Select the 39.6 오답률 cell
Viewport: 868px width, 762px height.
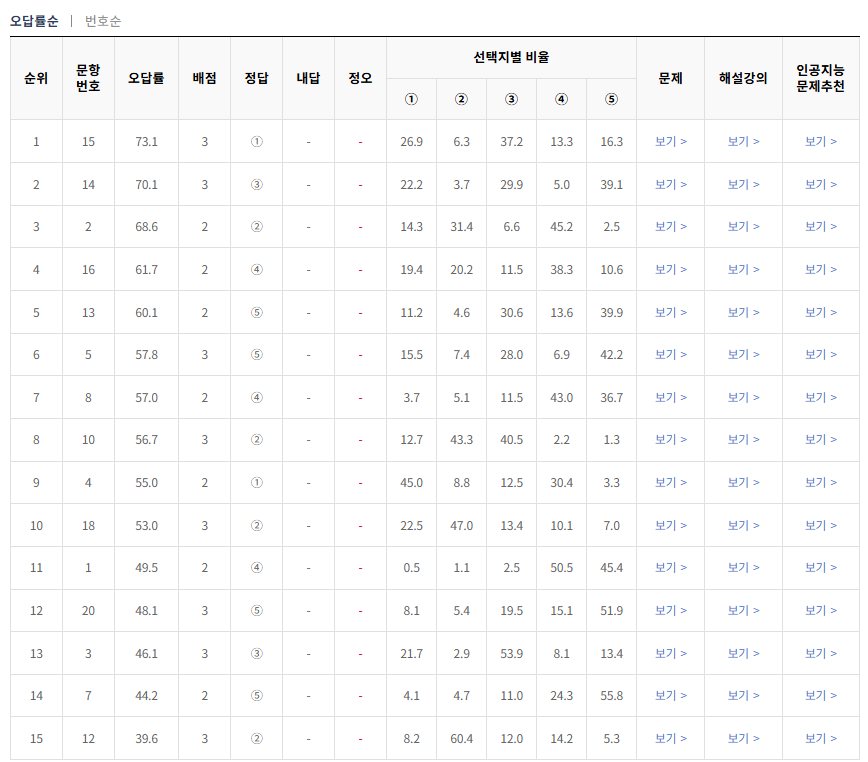pos(146,738)
